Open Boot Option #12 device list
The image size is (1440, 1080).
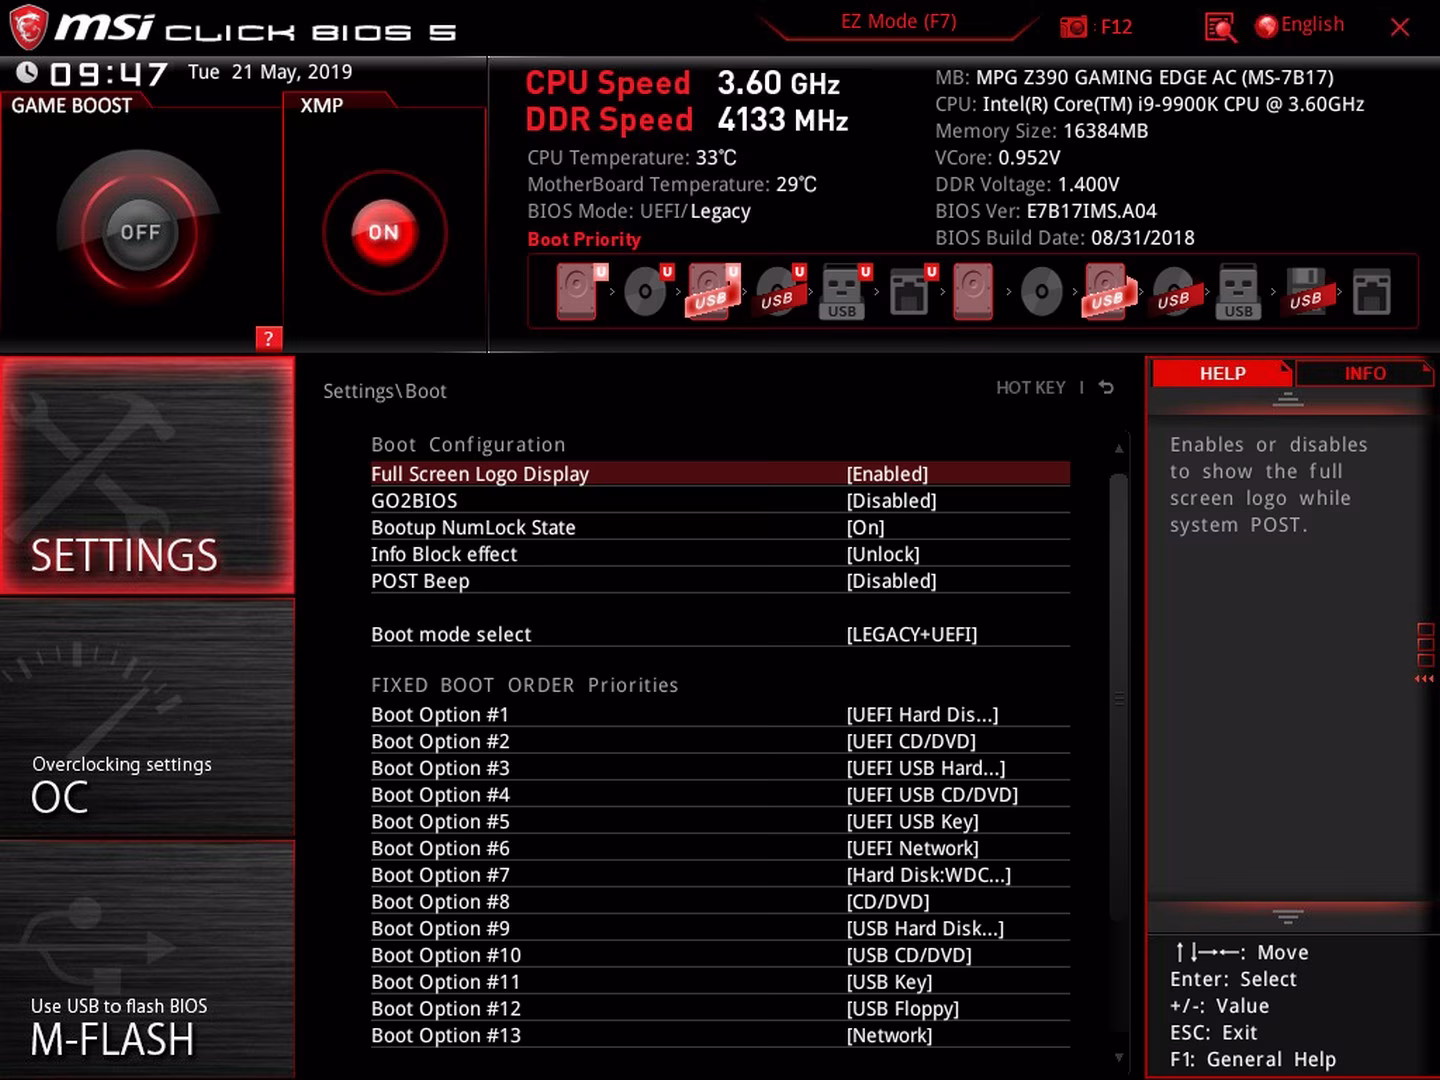coord(720,1009)
